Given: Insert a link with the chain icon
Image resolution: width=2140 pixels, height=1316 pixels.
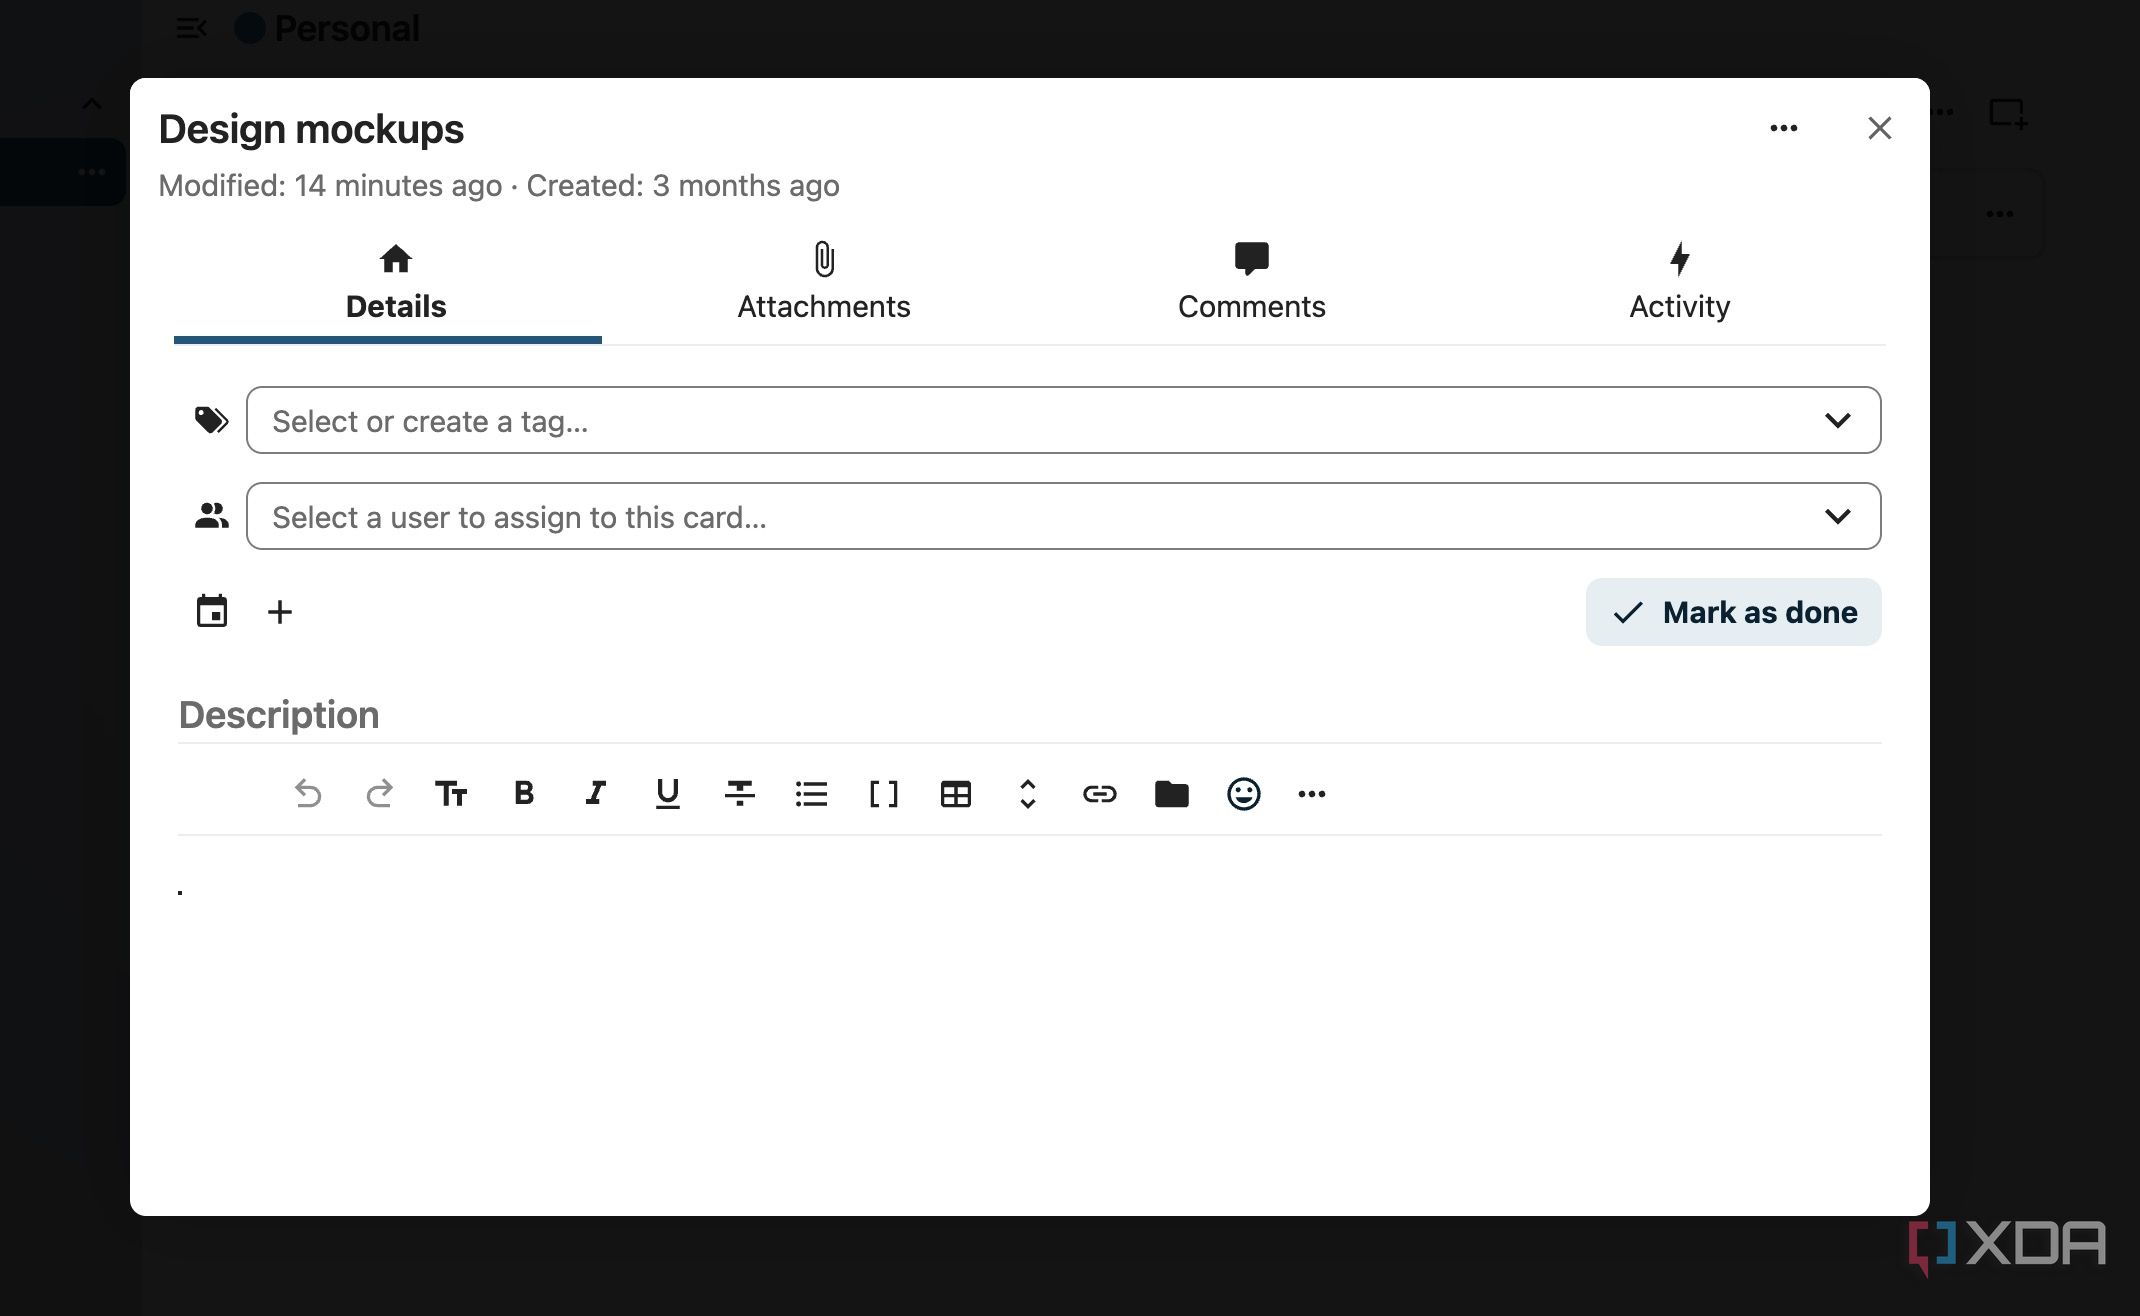Looking at the screenshot, I should pos(1100,794).
